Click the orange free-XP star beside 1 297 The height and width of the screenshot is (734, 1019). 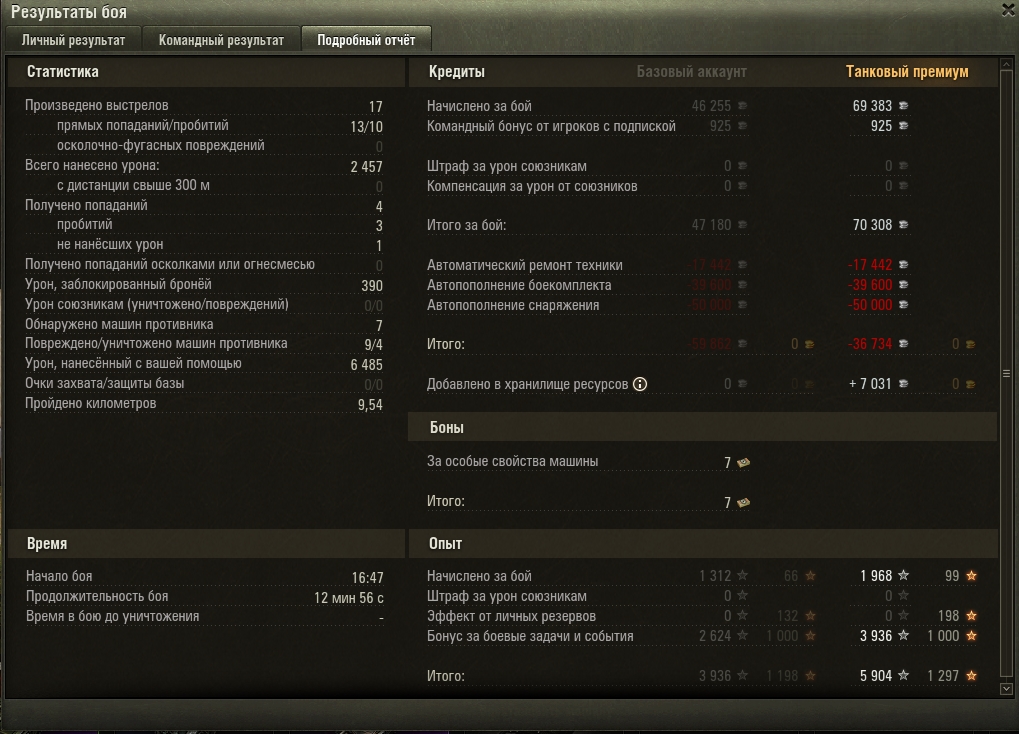point(972,676)
